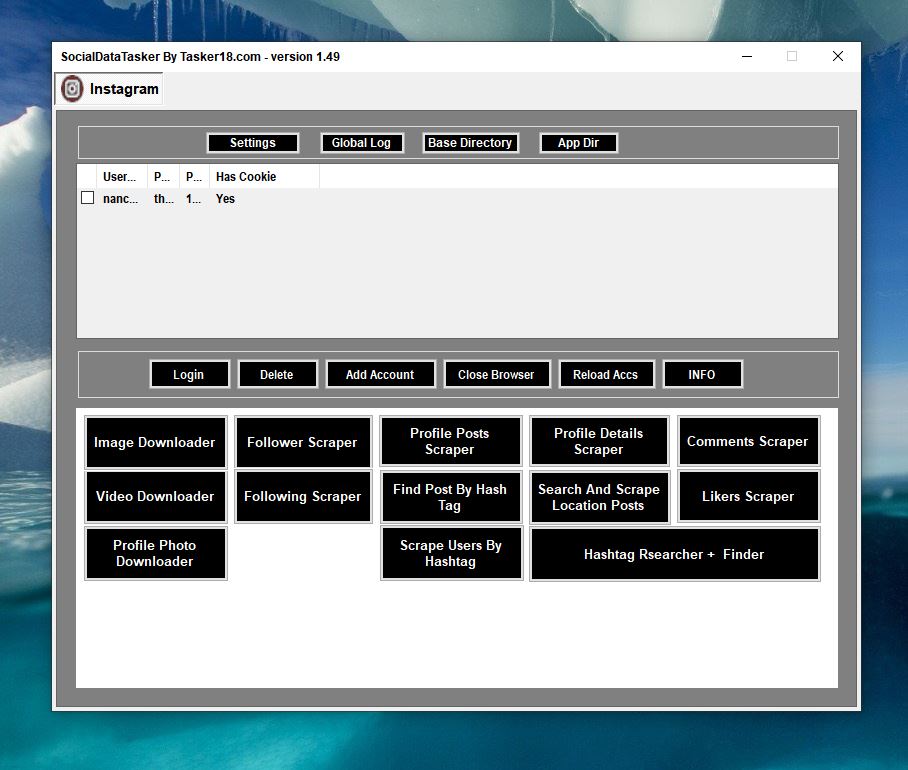Click the Delete button

click(277, 375)
